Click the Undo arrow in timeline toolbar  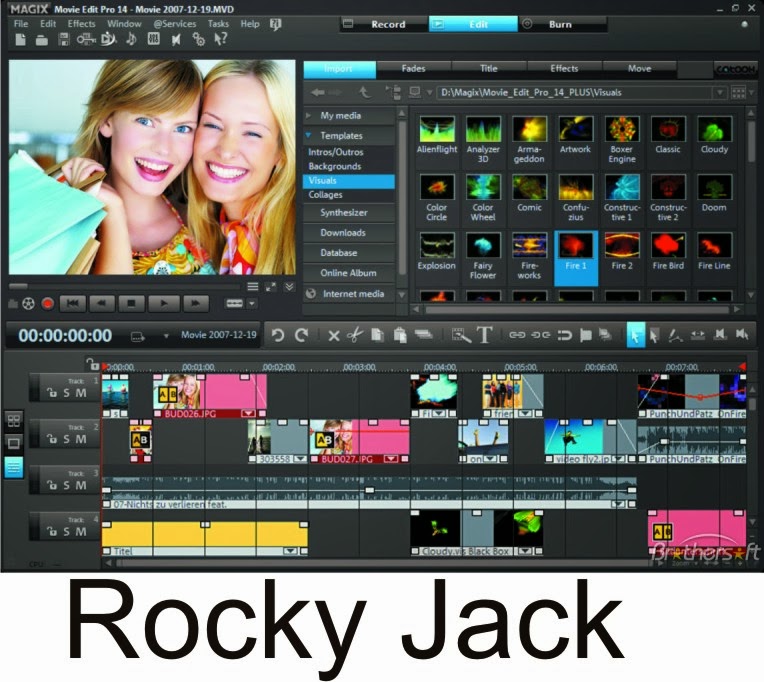(x=278, y=335)
